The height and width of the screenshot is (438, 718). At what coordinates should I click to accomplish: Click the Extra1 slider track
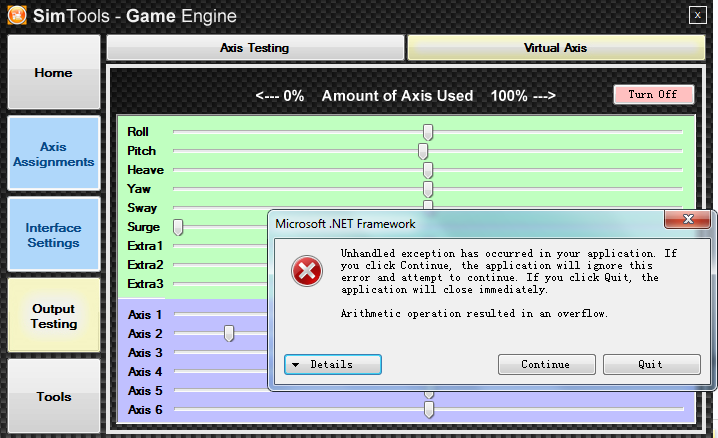pyautogui.click(x=220, y=246)
